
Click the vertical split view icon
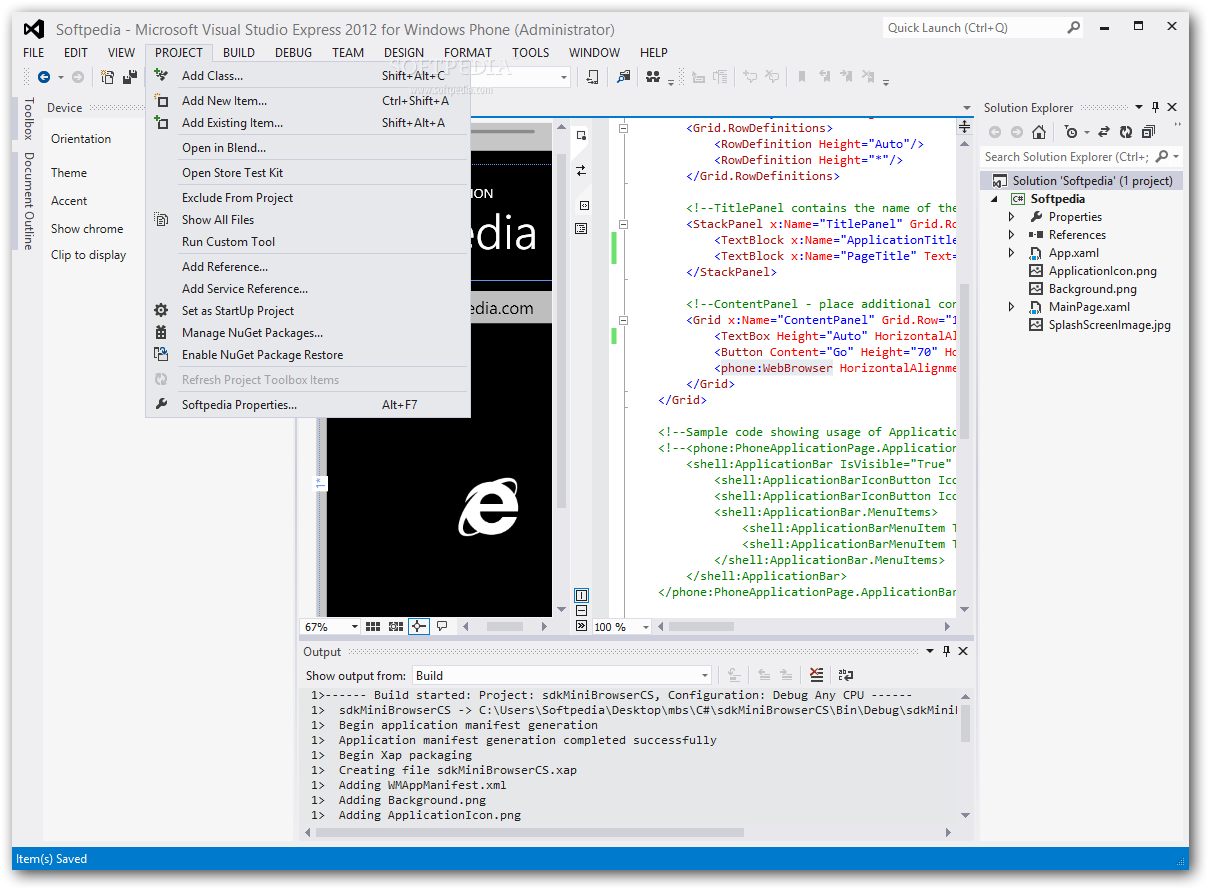coord(582,596)
